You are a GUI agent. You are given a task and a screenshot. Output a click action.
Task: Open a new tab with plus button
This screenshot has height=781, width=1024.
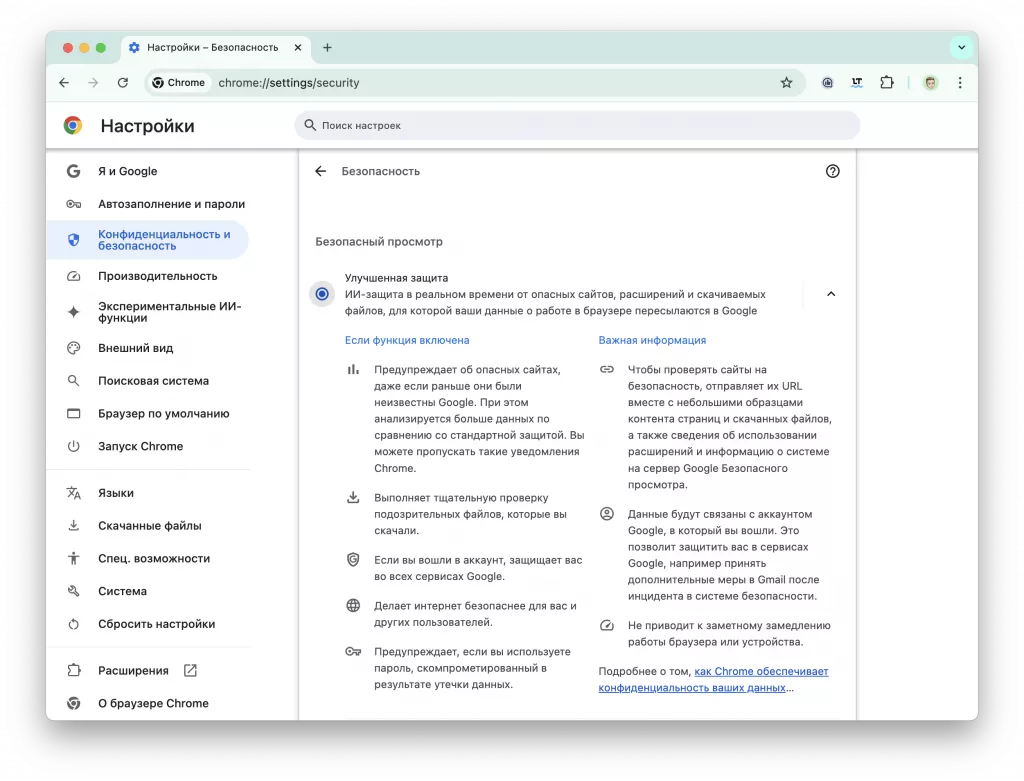pyautogui.click(x=327, y=47)
